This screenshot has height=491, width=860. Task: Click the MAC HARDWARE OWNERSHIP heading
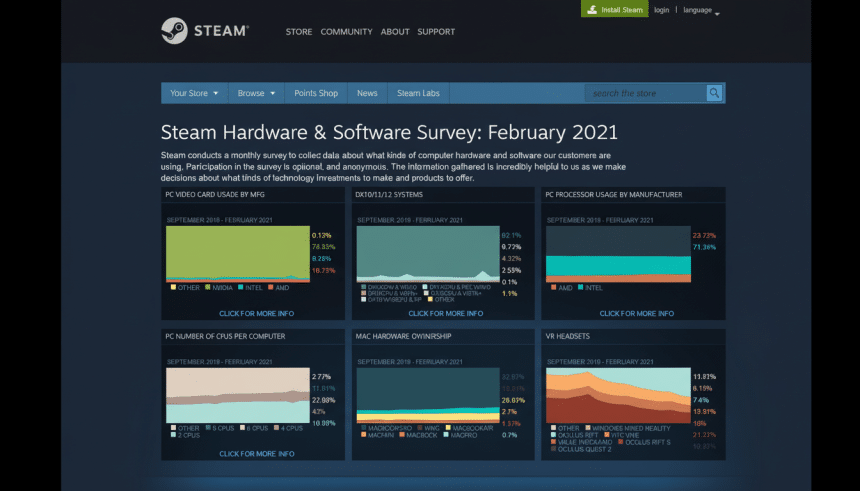403,336
